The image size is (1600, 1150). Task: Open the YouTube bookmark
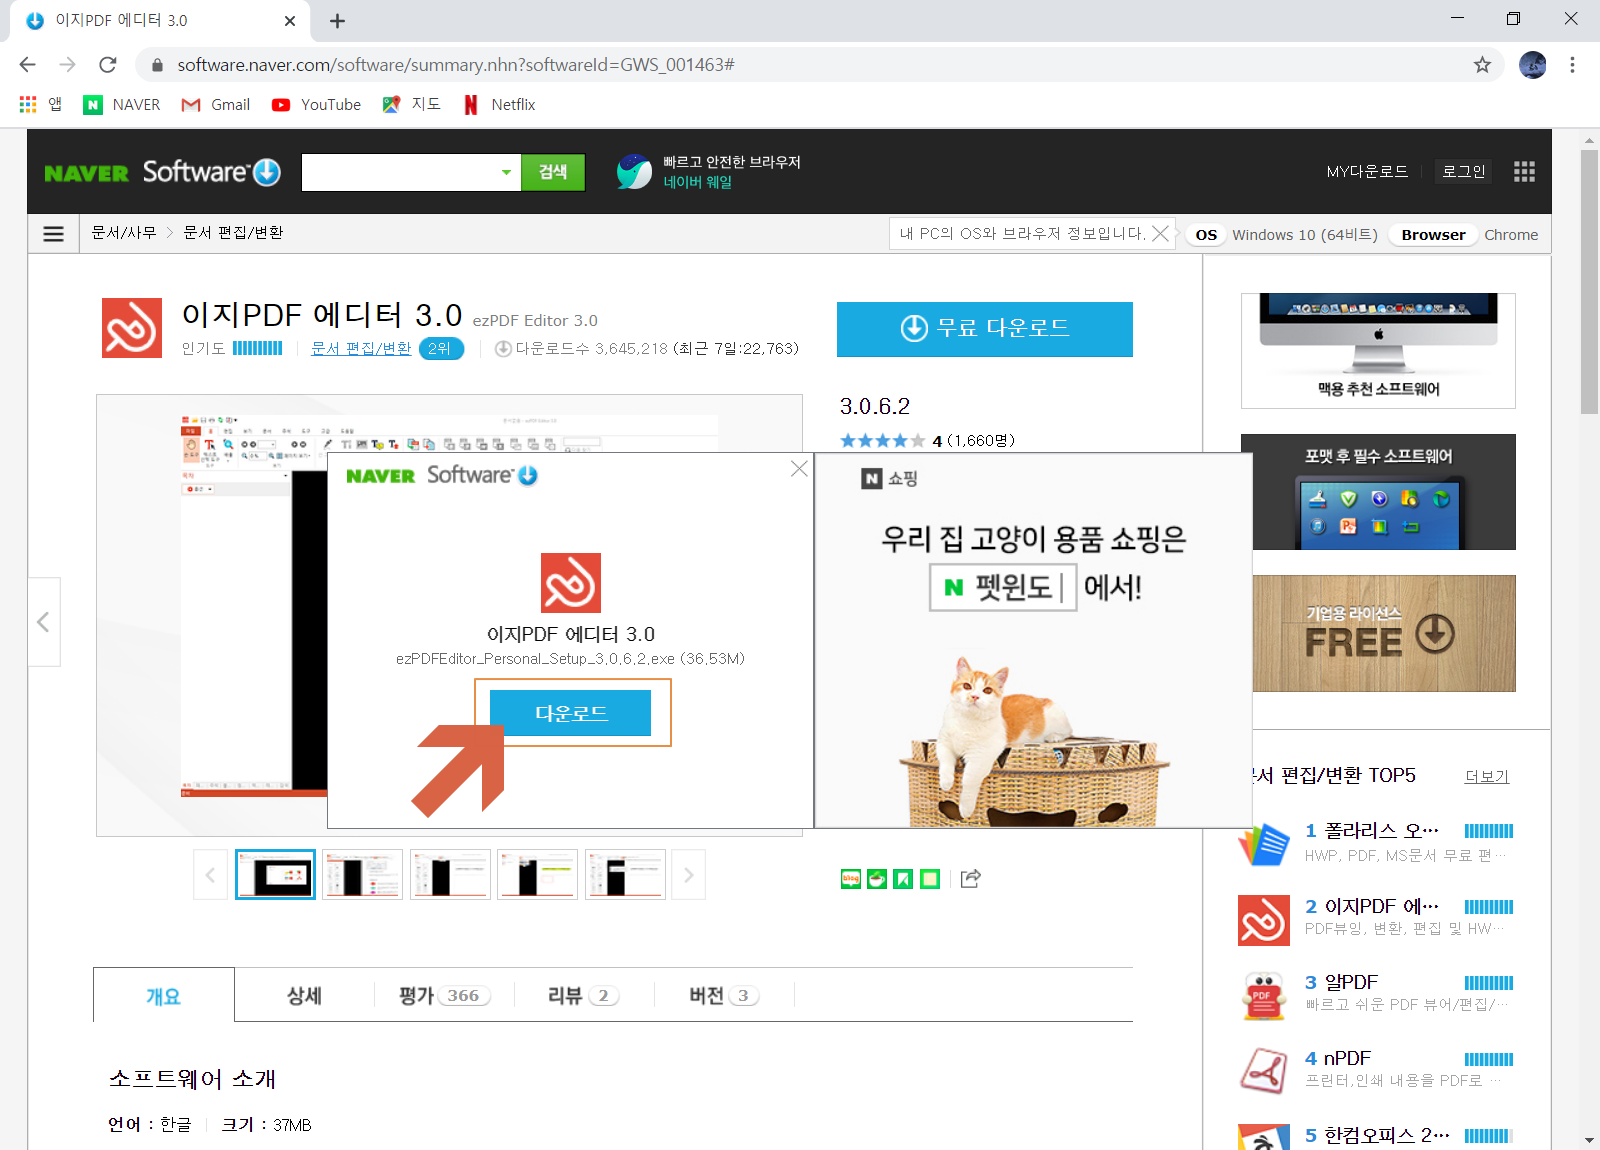[316, 105]
